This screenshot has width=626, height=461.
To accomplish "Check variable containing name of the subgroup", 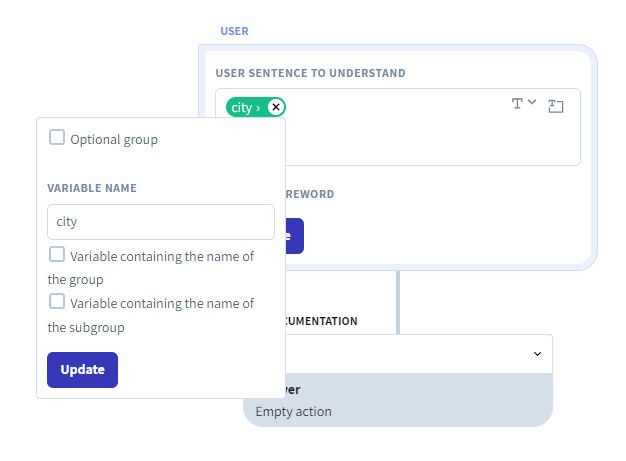I will 58,302.
